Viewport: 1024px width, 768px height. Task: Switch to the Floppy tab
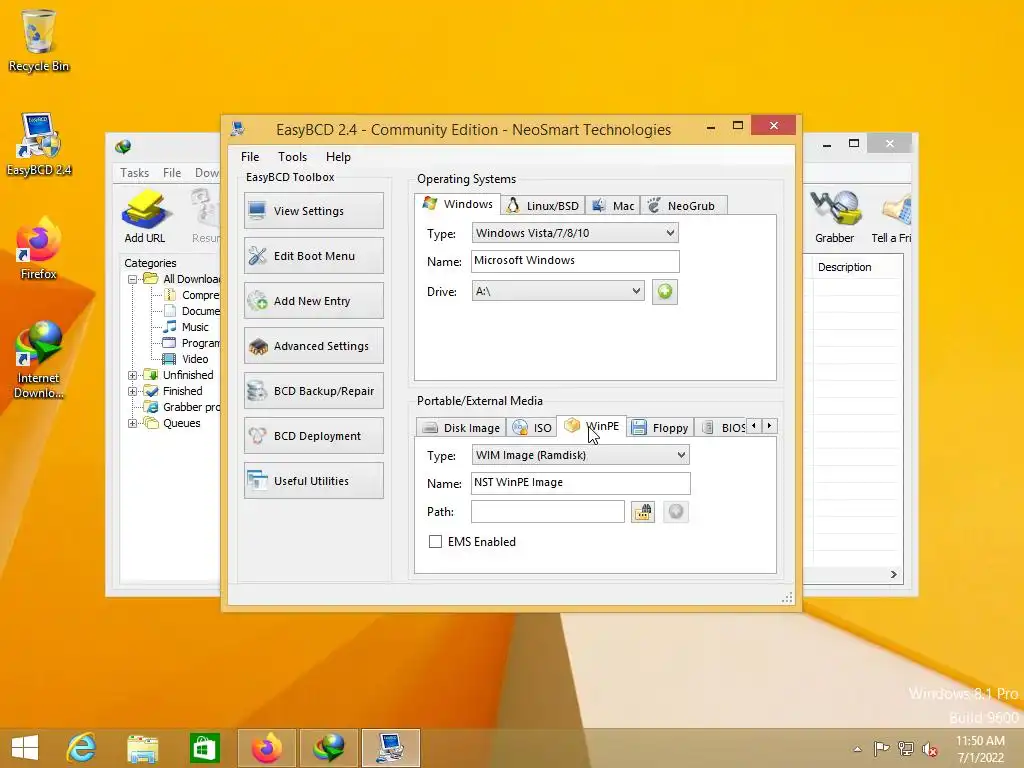(x=660, y=428)
